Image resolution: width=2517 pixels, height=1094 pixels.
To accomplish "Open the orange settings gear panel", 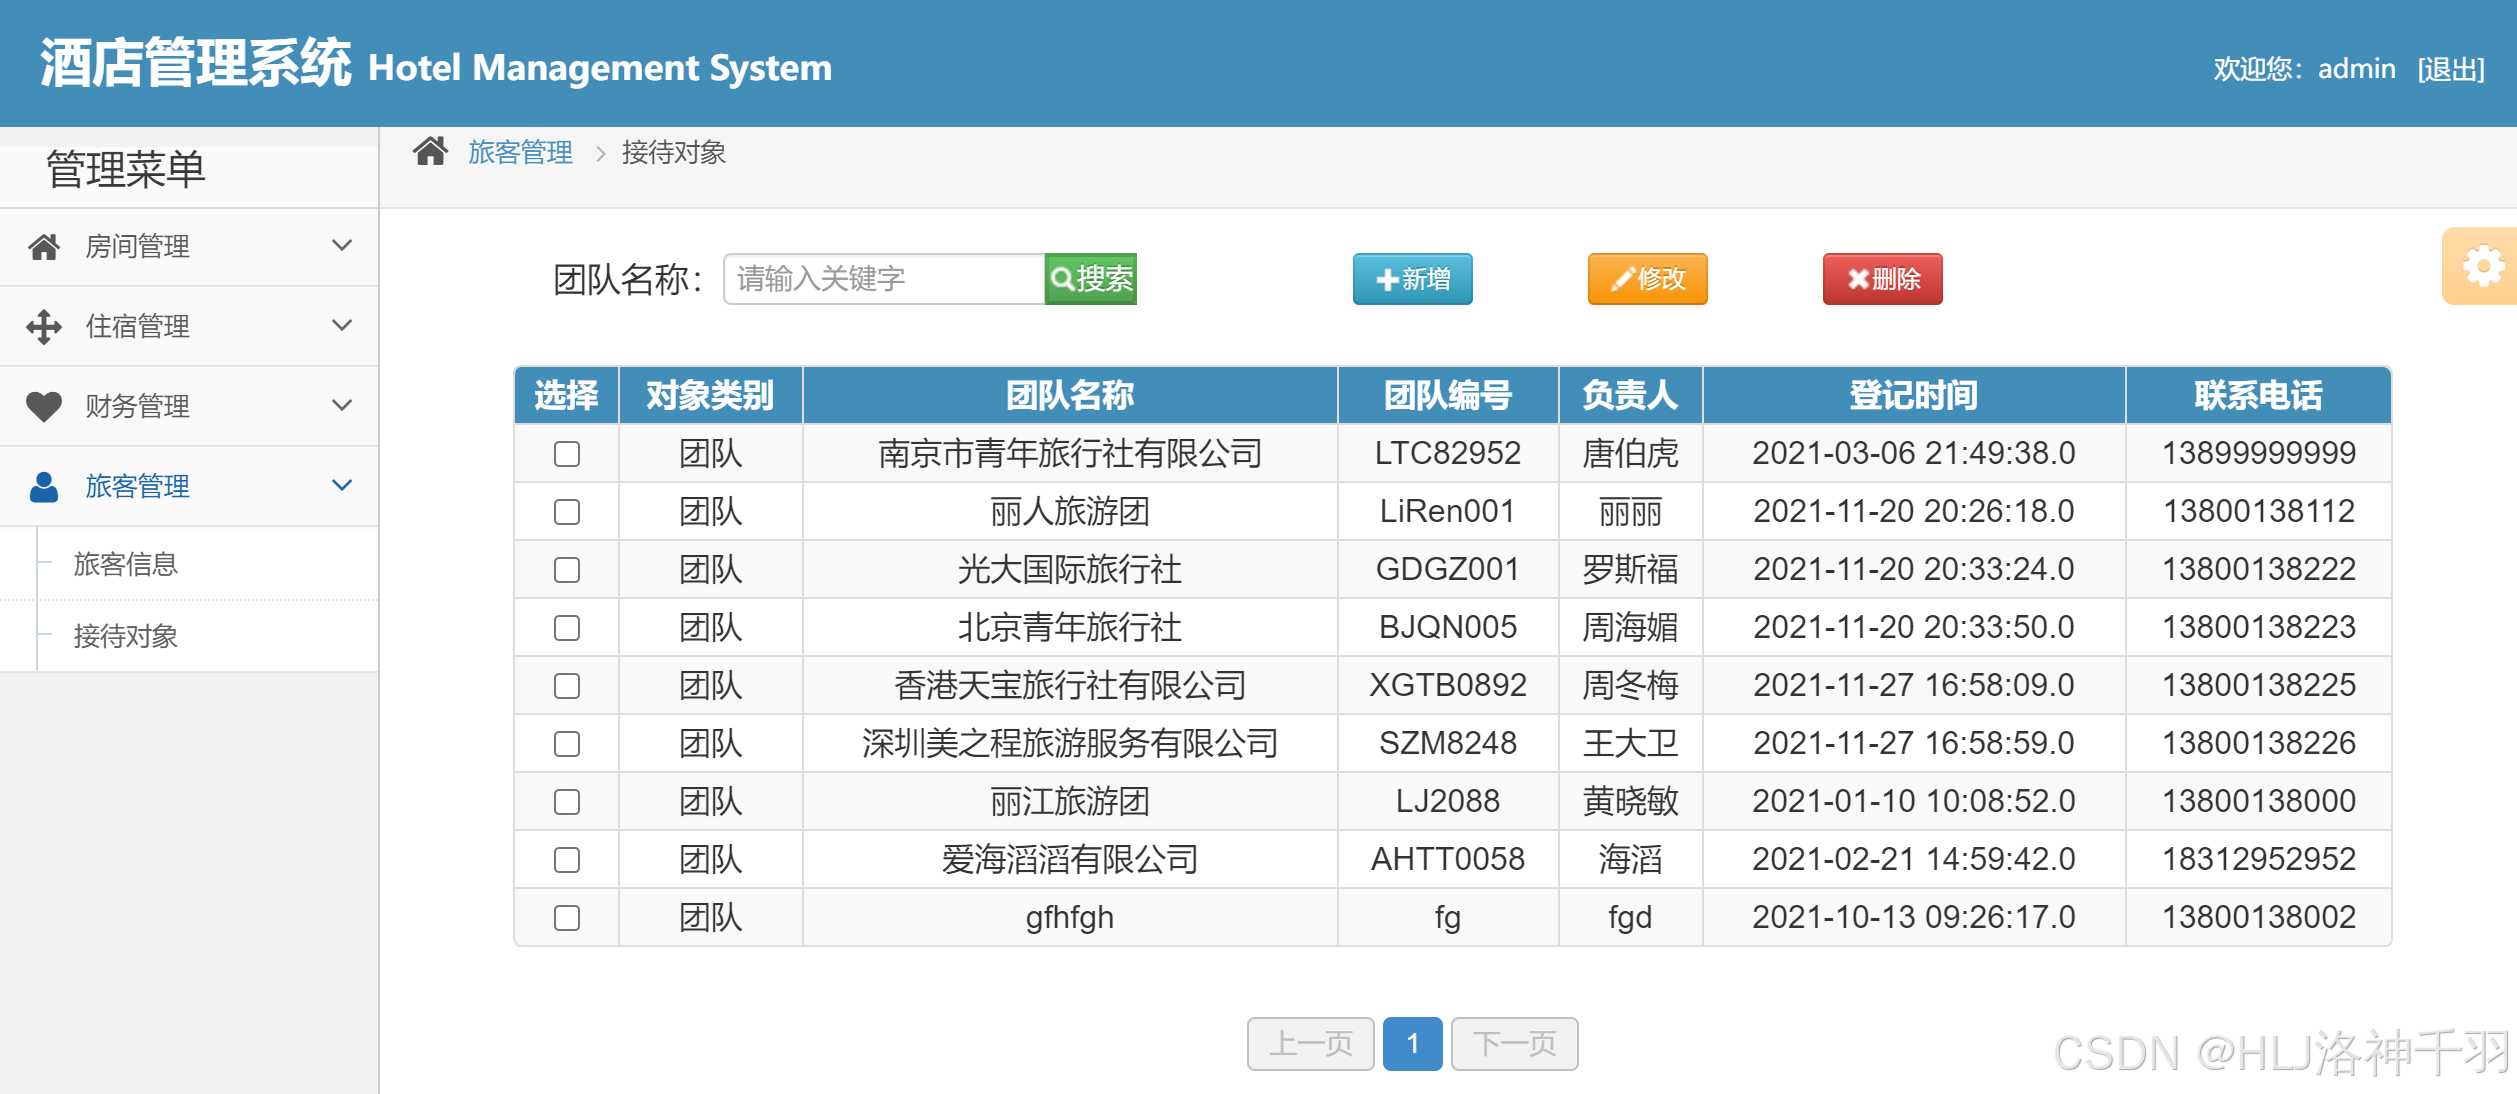I will (x=2482, y=267).
